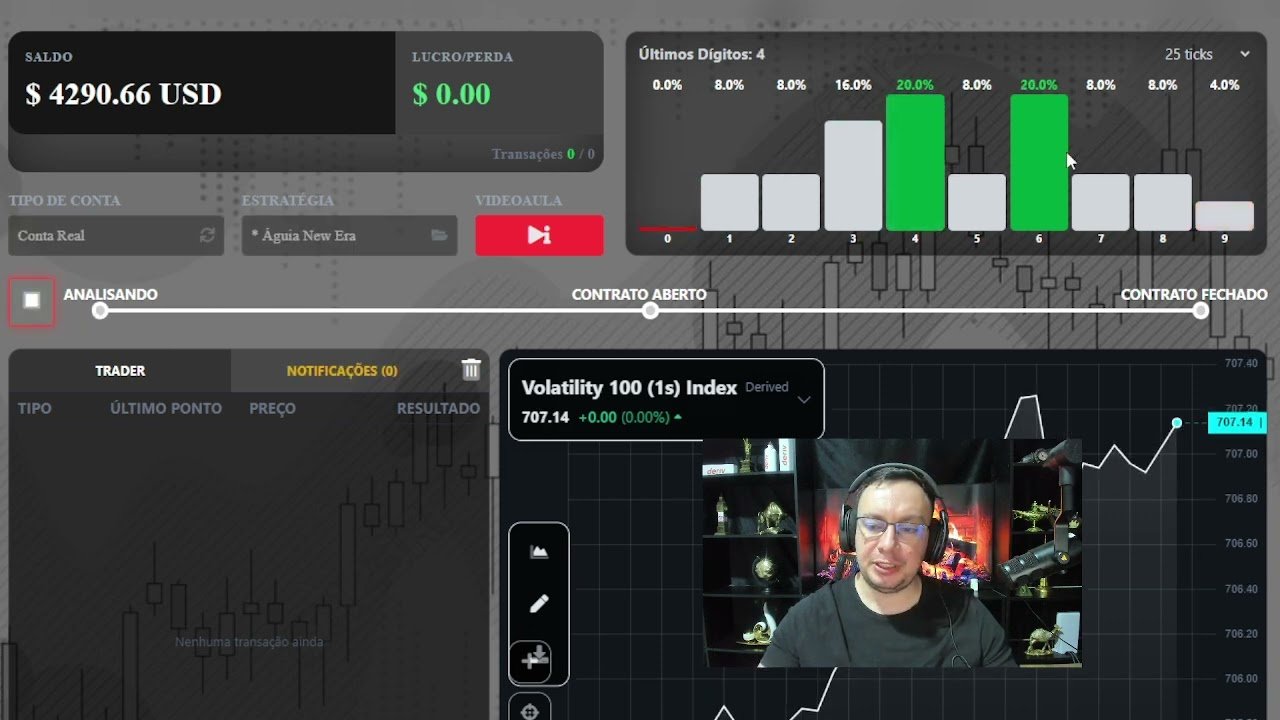Open the Estratégia selection field
1280x720 pixels.
pyautogui.click(x=349, y=235)
